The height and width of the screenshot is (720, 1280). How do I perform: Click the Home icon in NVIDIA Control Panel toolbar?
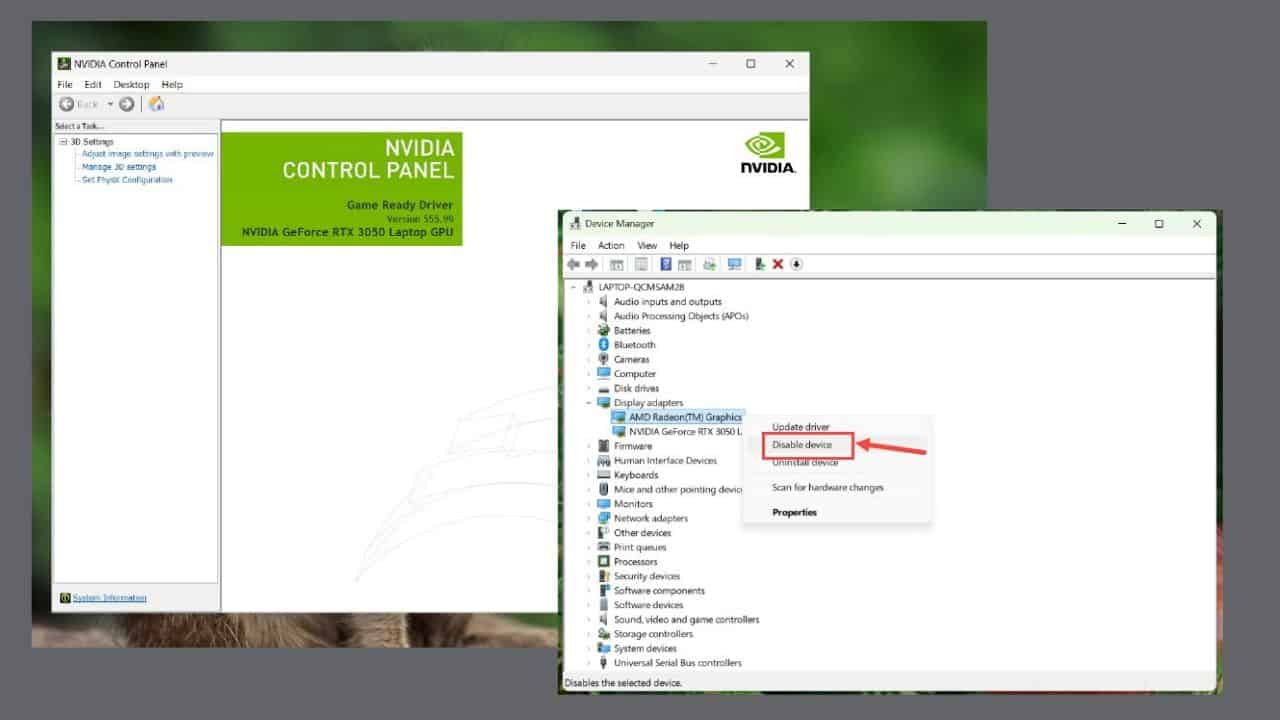pos(156,104)
